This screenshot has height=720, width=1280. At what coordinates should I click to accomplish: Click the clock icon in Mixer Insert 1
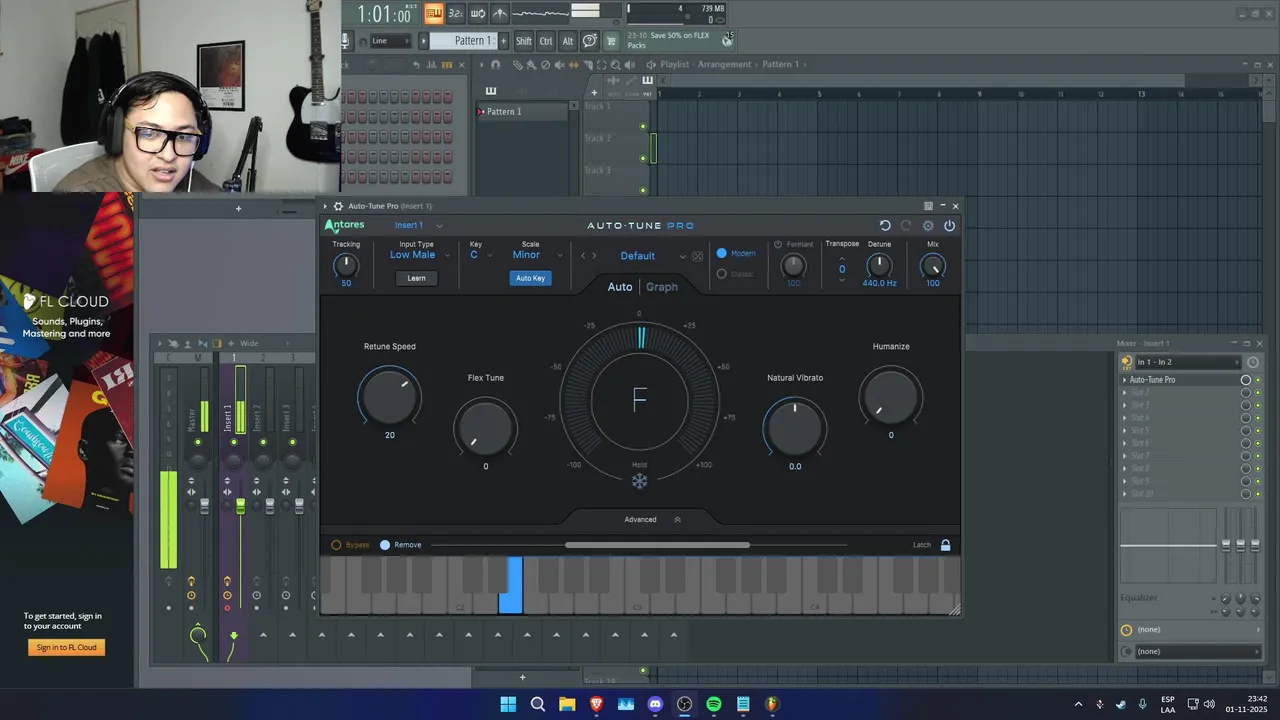click(x=1253, y=362)
